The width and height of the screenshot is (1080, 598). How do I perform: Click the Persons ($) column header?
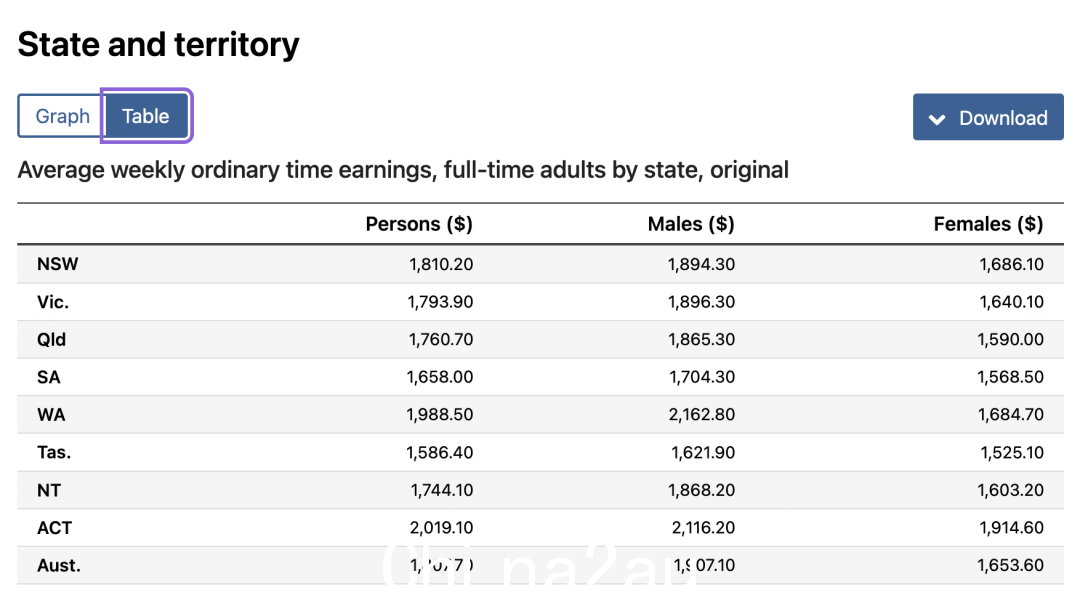[419, 224]
